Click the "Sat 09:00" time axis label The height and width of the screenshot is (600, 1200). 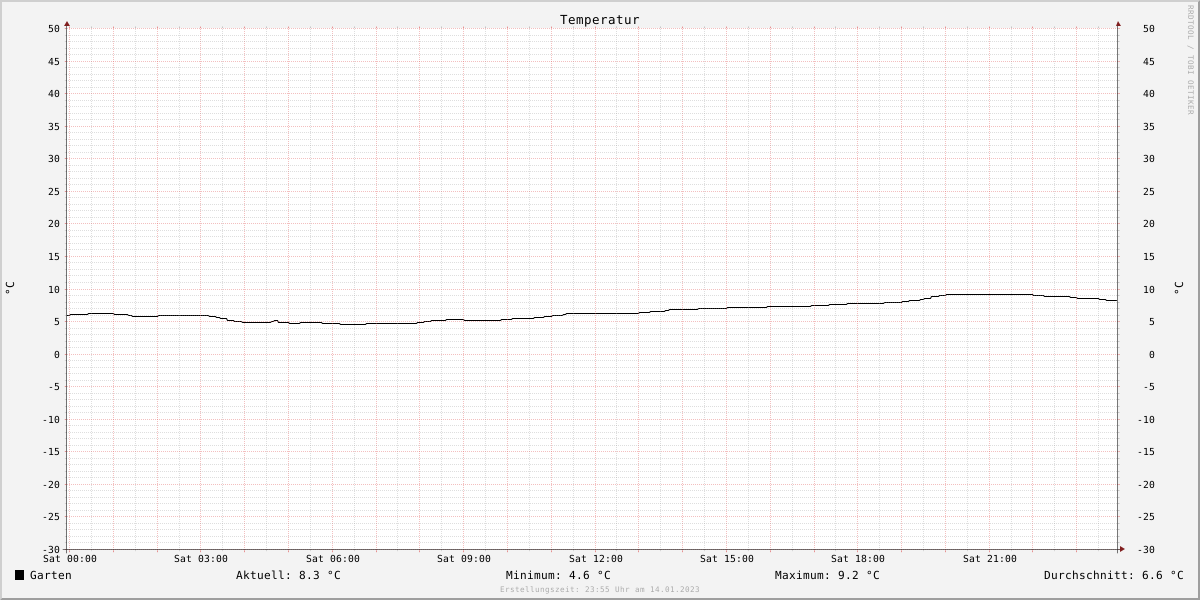coord(464,559)
